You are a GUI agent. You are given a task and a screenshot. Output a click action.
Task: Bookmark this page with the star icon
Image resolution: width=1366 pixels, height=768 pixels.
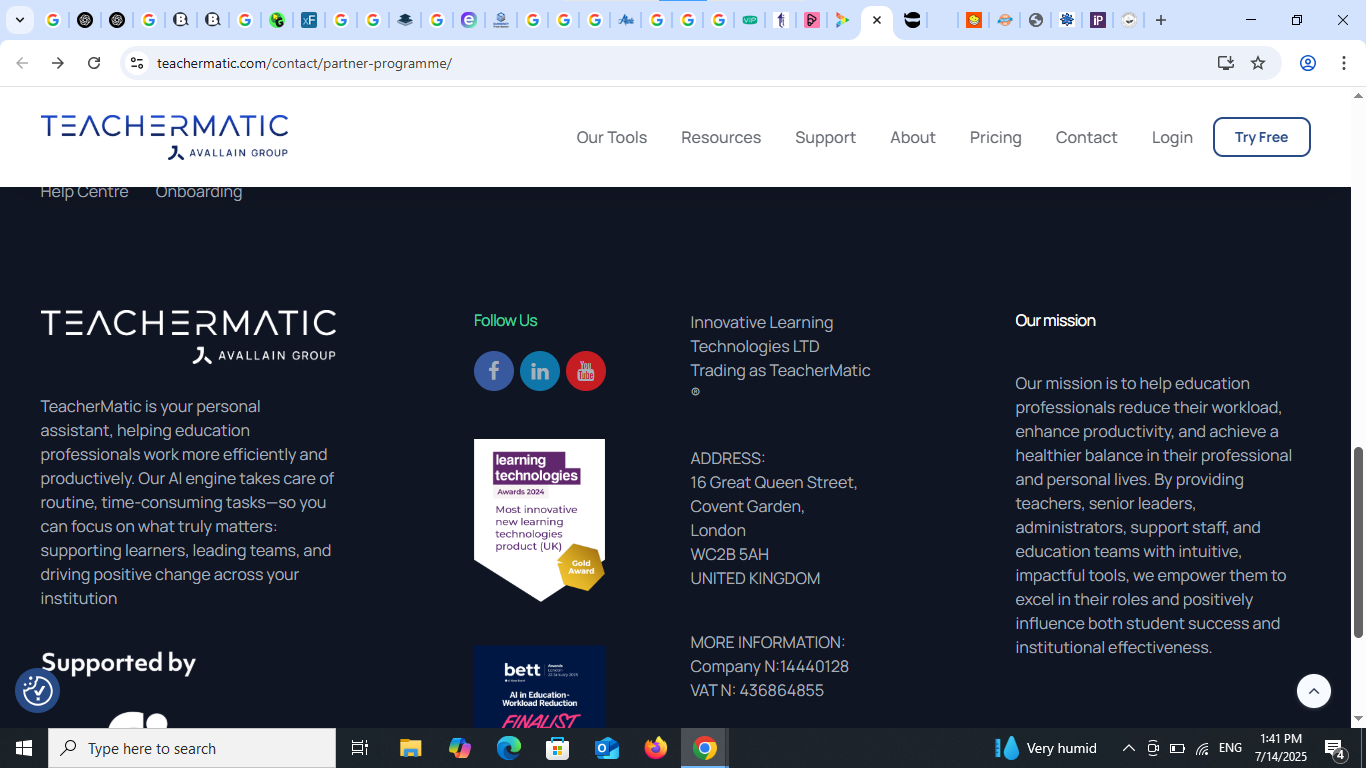click(x=1258, y=63)
